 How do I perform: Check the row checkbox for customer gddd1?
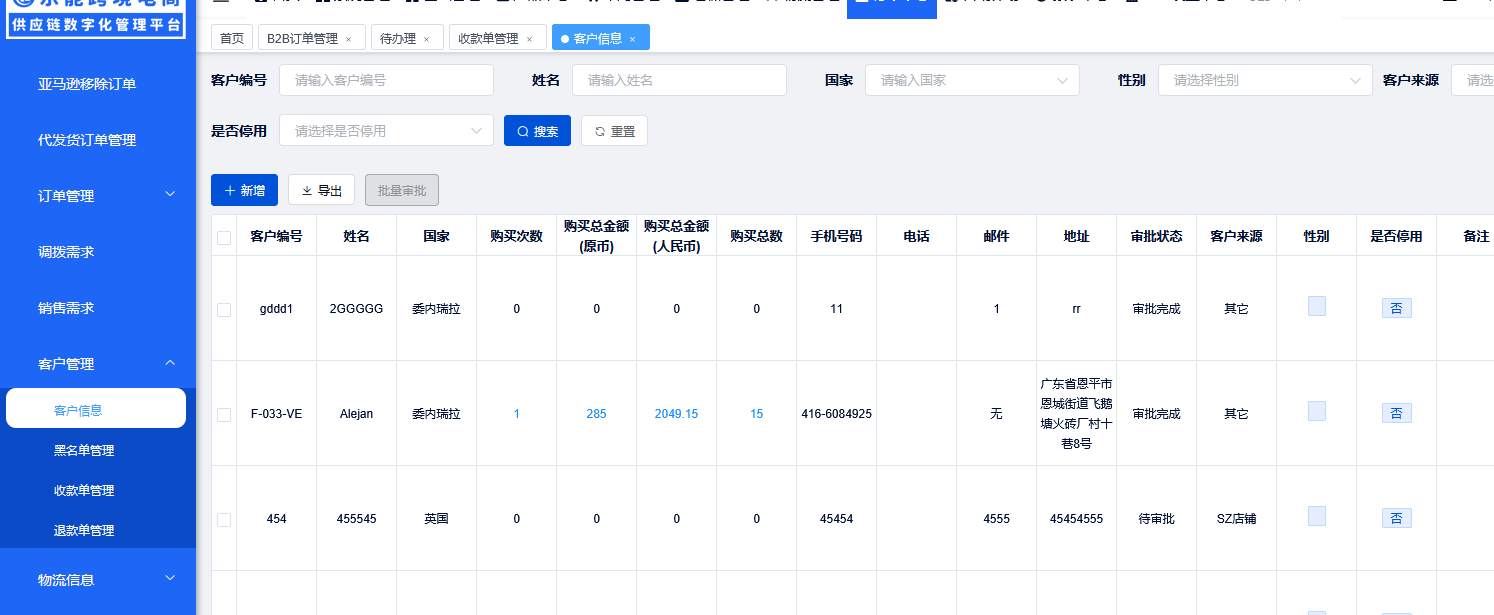pos(224,310)
